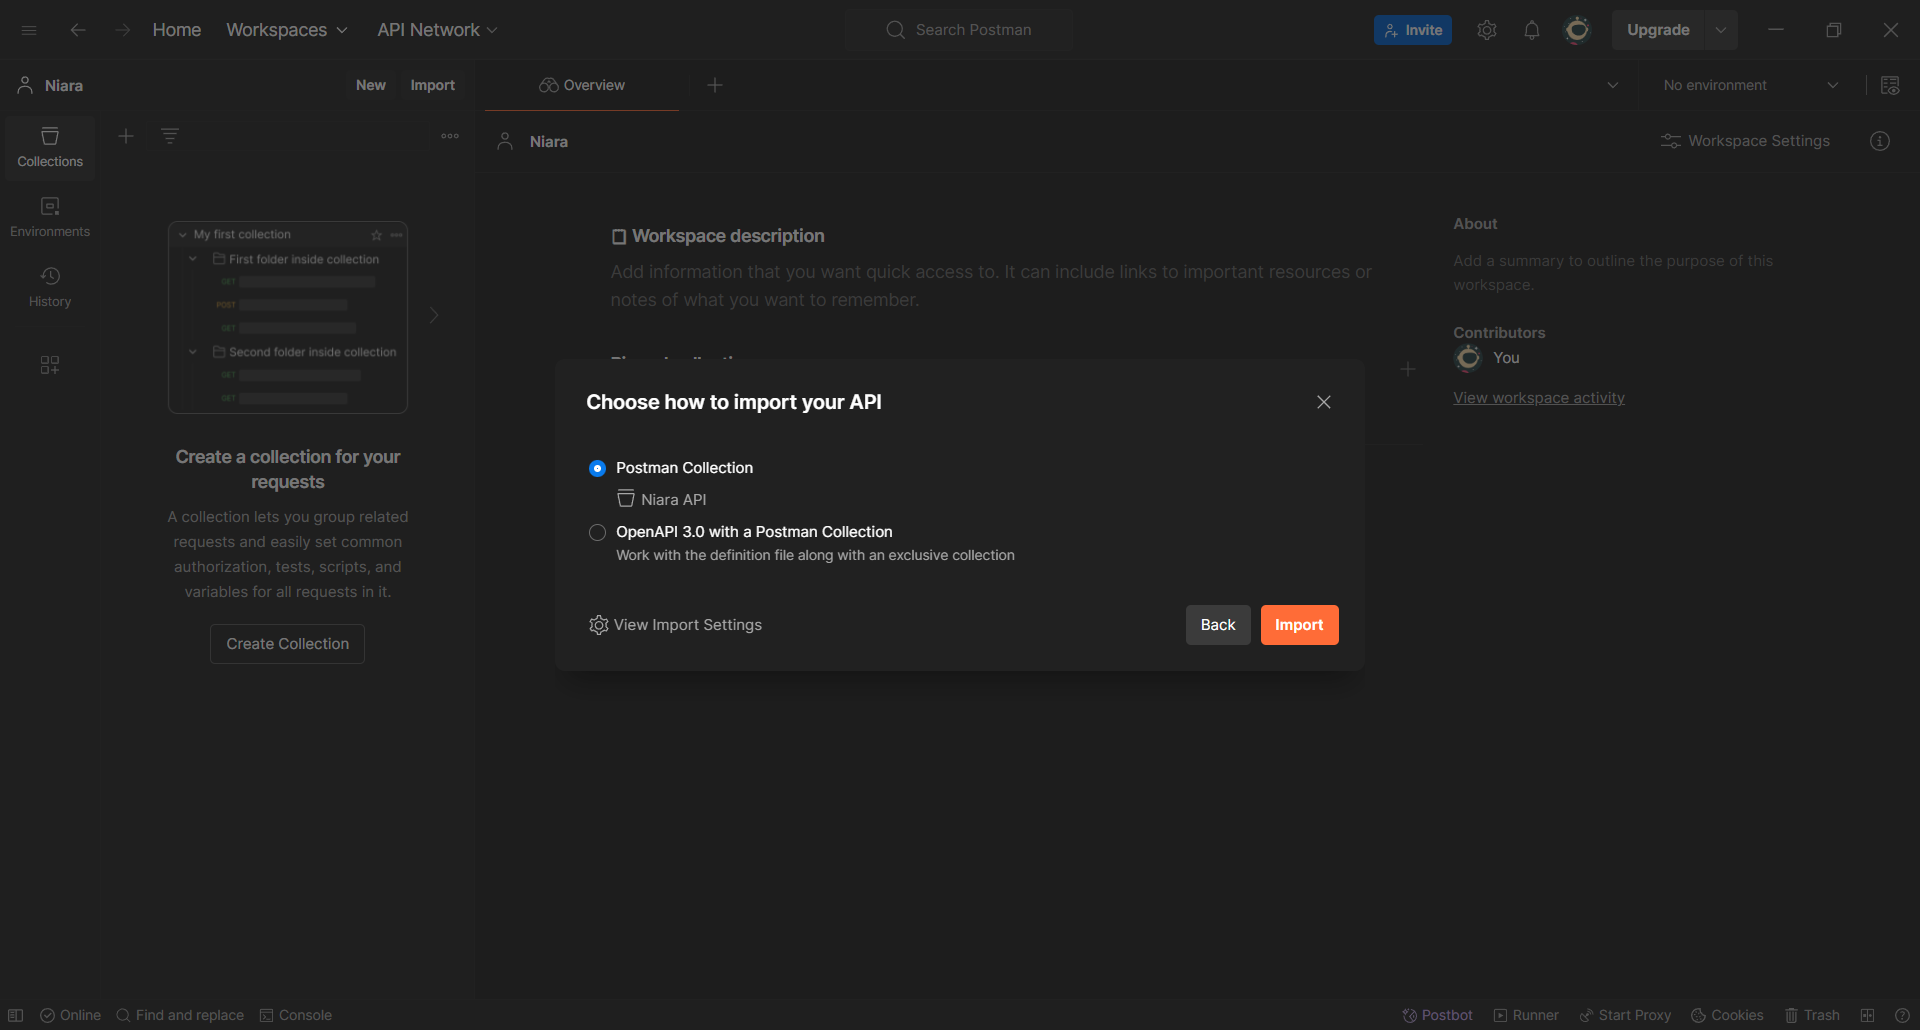Image resolution: width=1920 pixels, height=1030 pixels.
Task: Create new collection with plus icon
Action: (126, 136)
